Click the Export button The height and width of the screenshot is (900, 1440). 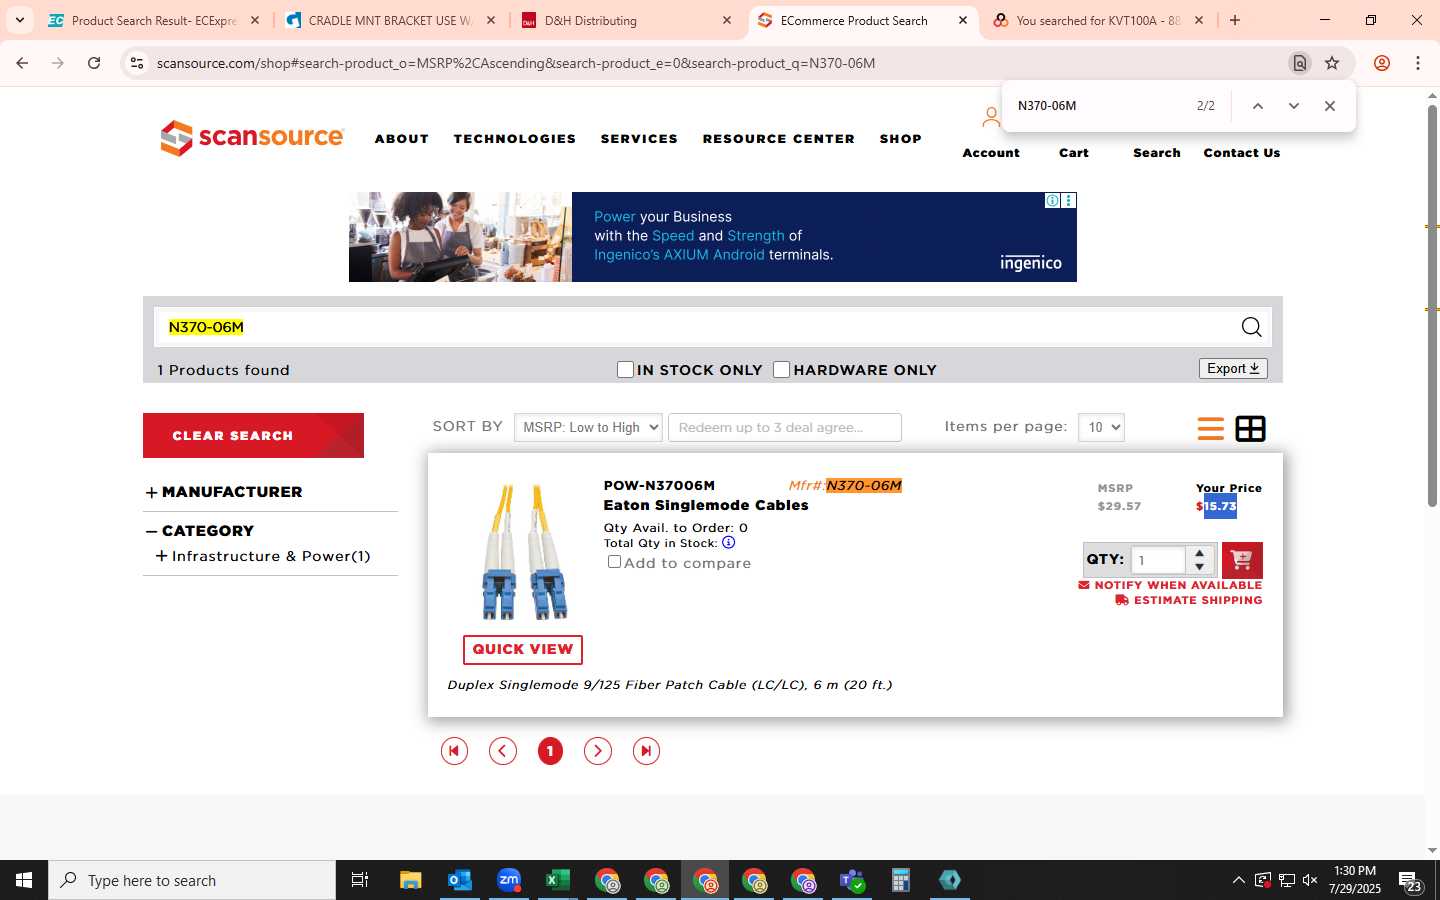pyautogui.click(x=1233, y=369)
